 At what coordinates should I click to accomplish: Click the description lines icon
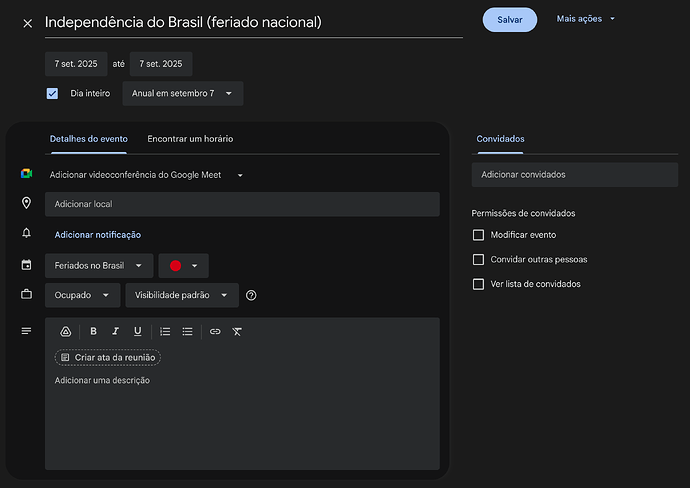[x=26, y=330]
